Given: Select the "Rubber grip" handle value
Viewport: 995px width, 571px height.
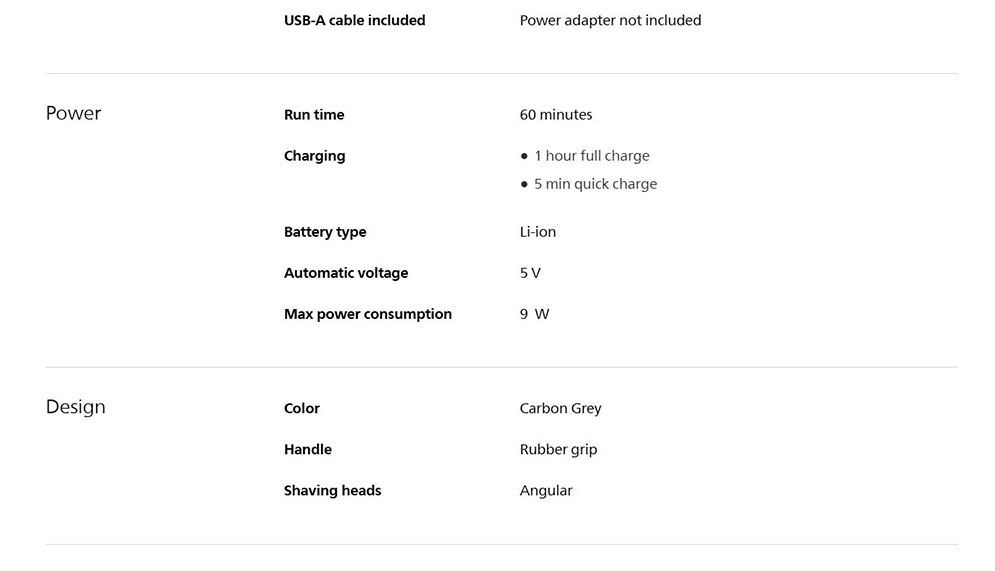Looking at the screenshot, I should click(558, 449).
